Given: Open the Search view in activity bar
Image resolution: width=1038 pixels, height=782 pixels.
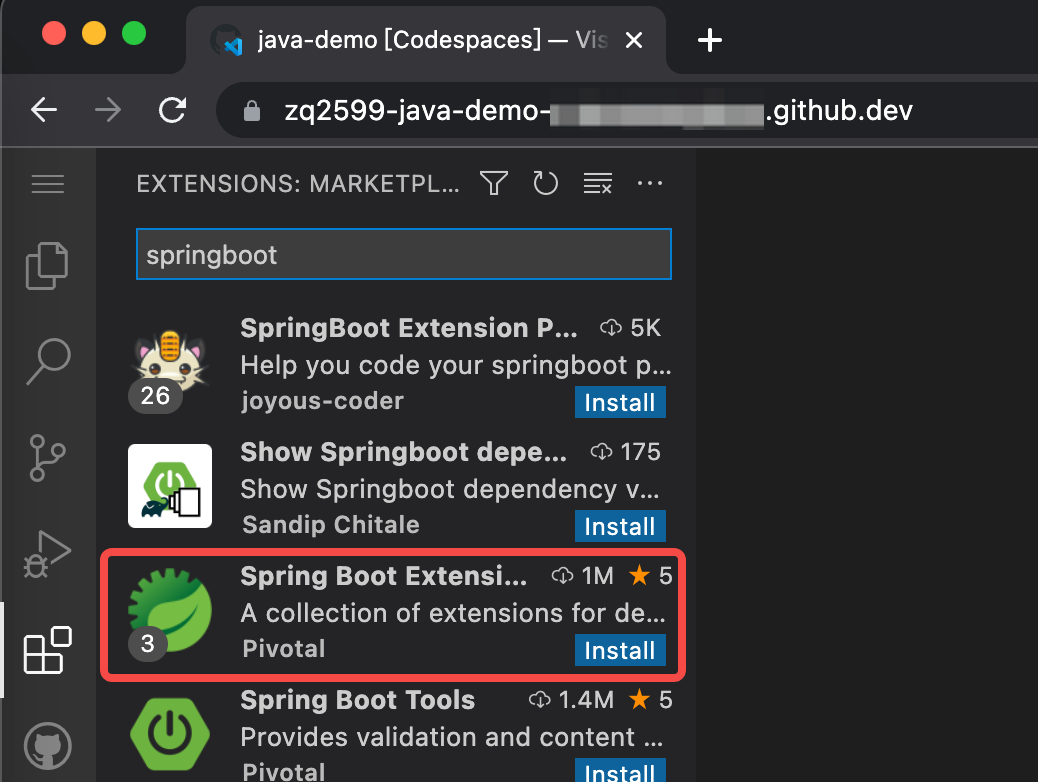Looking at the screenshot, I should [48, 362].
